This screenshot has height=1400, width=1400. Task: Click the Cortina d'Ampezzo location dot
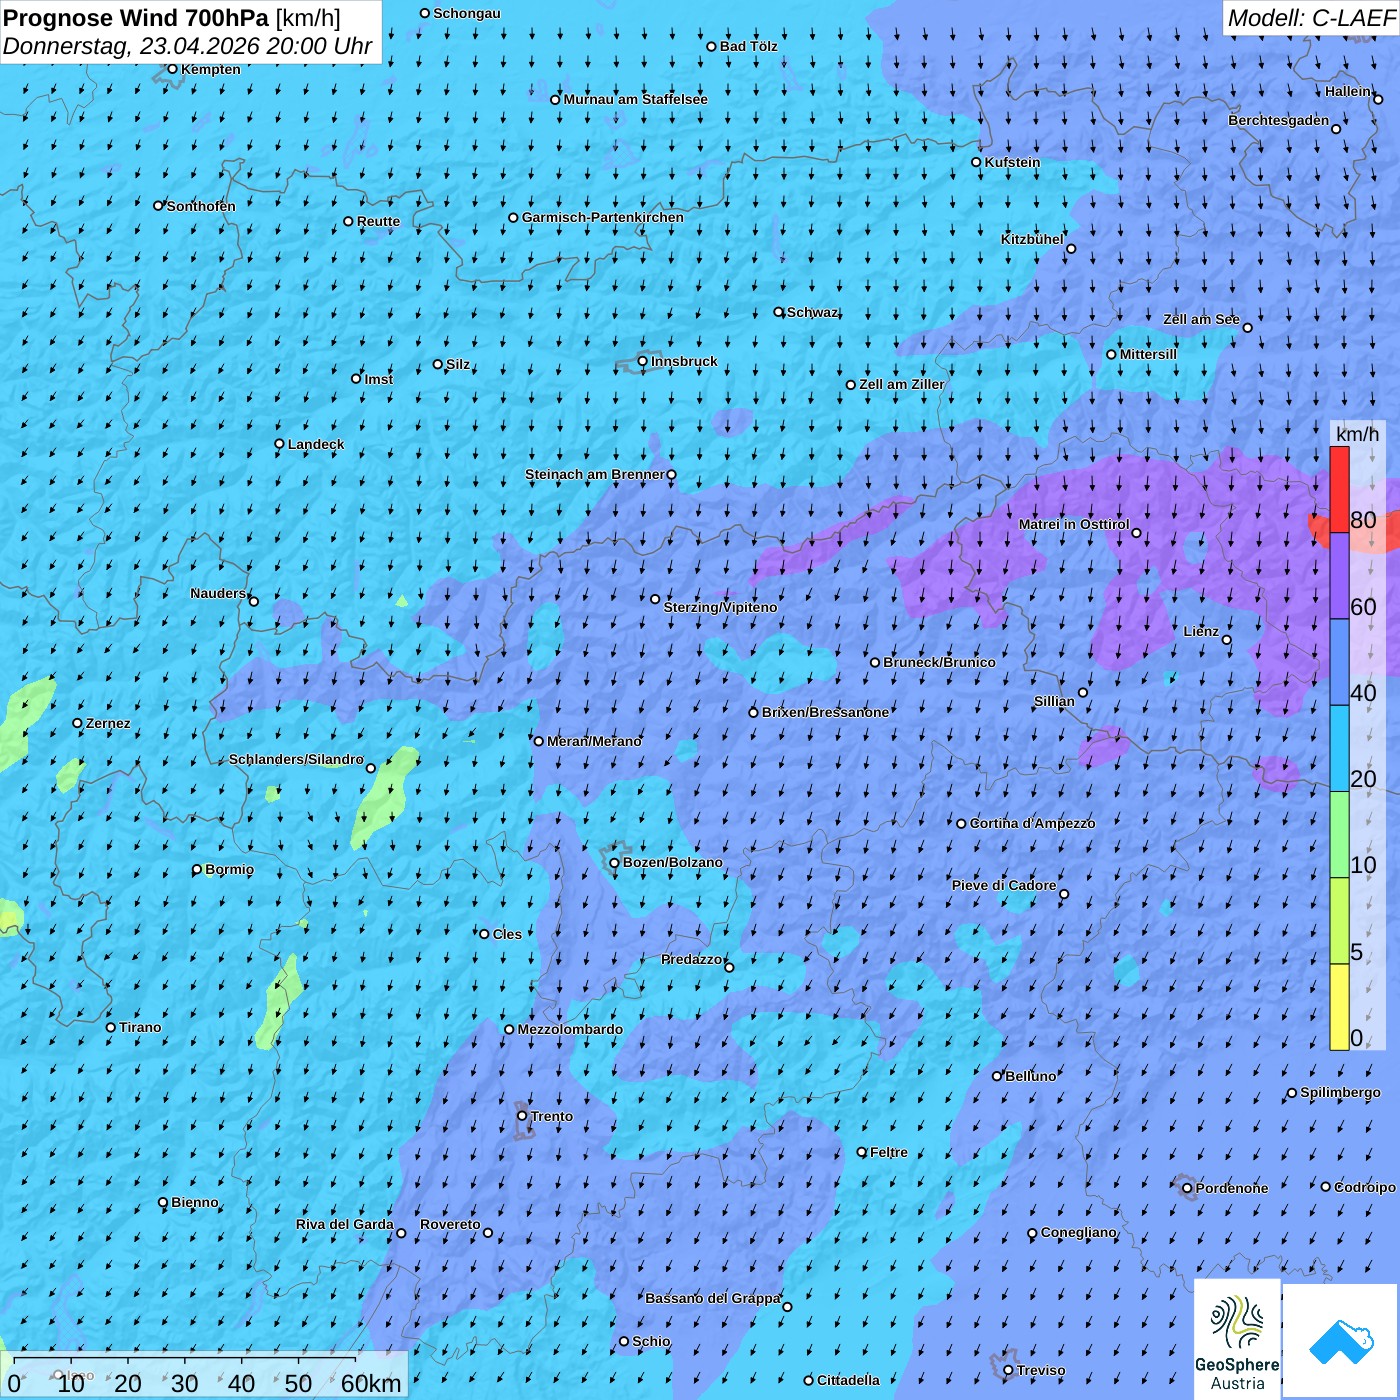[961, 824]
